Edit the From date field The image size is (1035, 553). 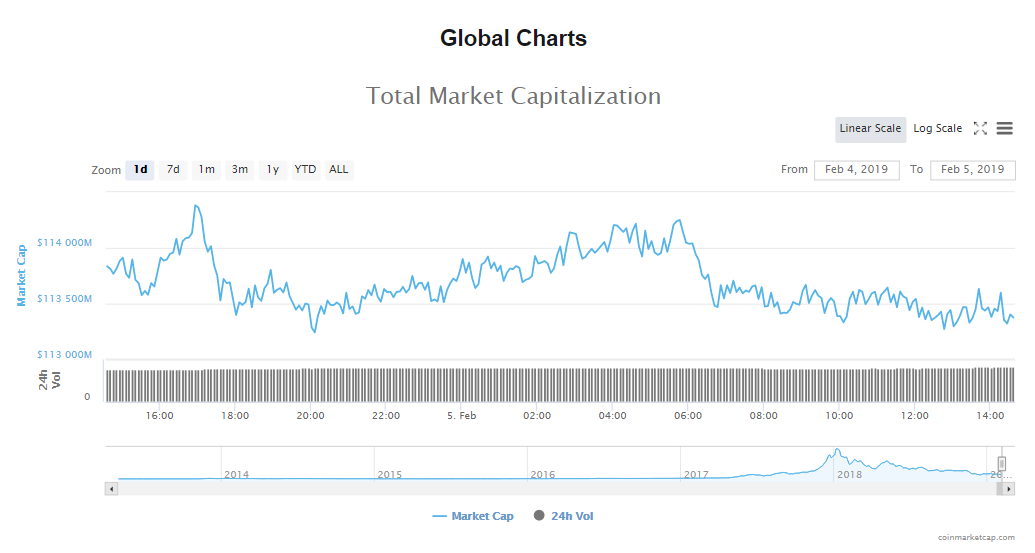point(856,170)
